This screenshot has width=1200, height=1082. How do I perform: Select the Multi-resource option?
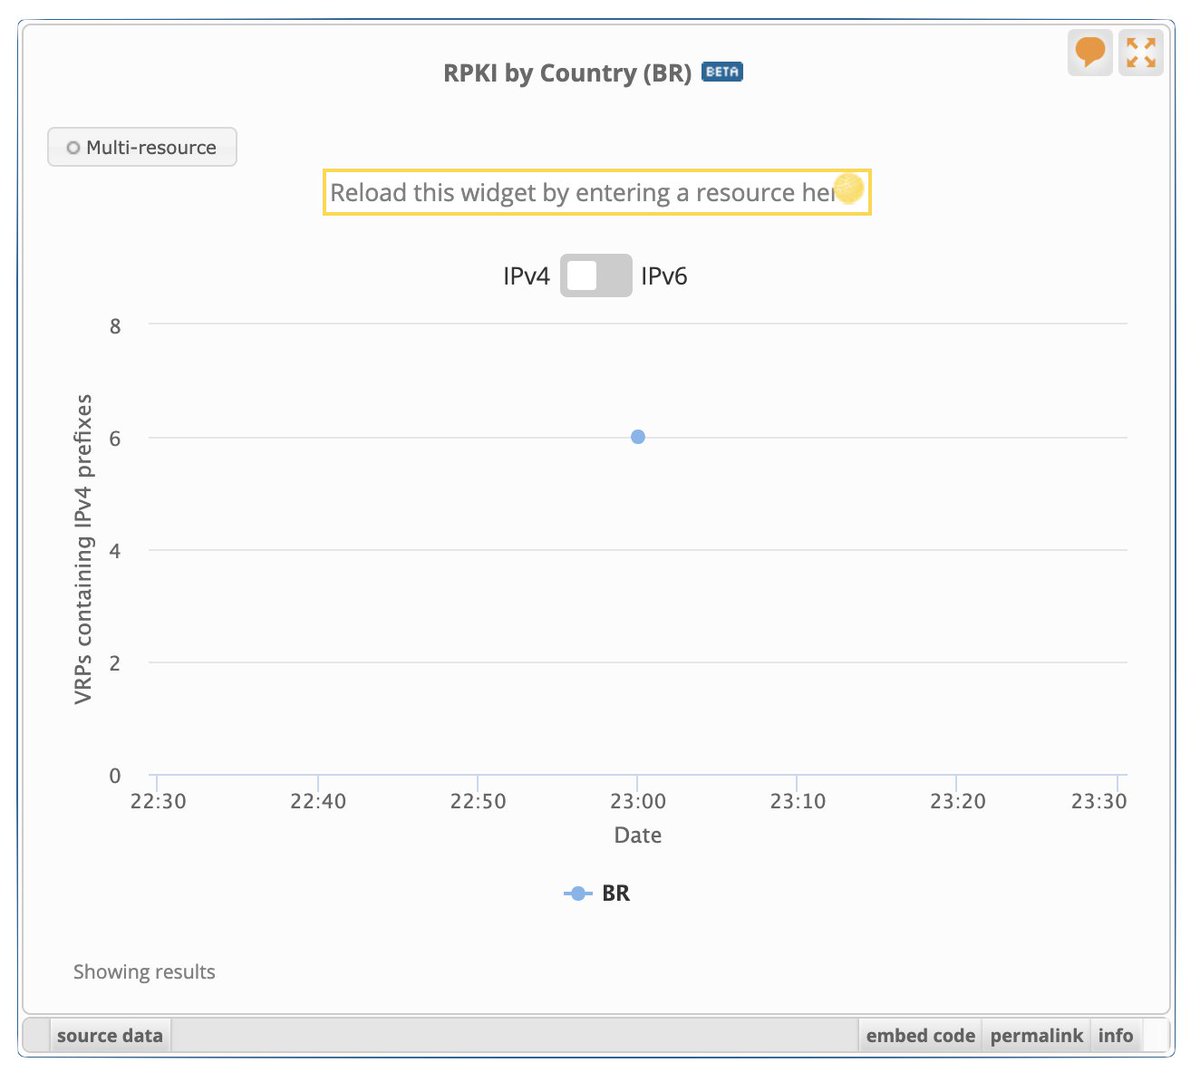(x=141, y=147)
